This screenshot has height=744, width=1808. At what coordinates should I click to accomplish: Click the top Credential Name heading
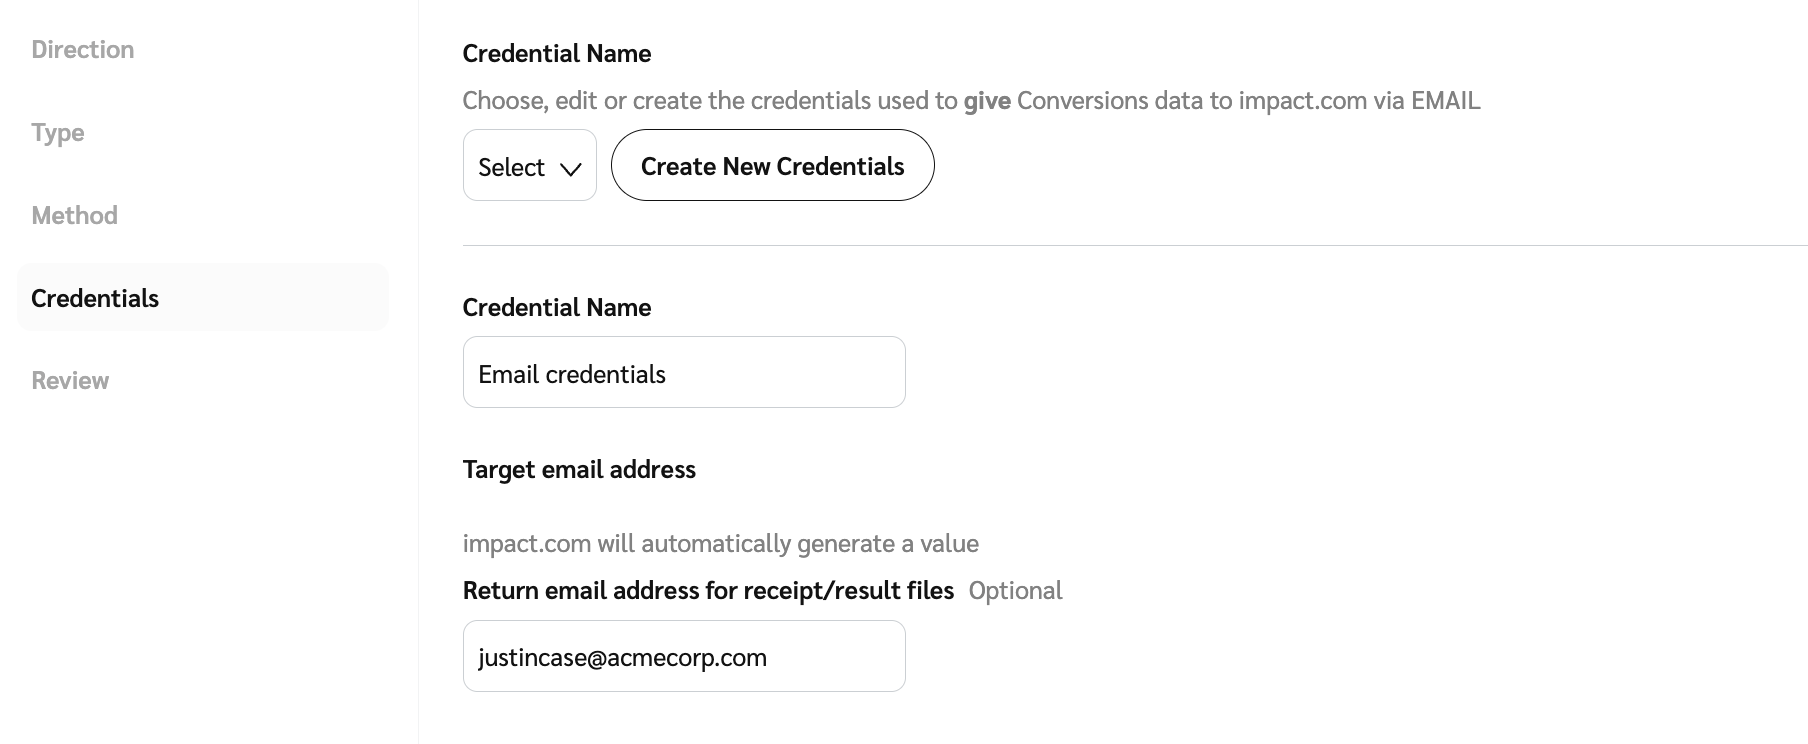pyautogui.click(x=557, y=54)
